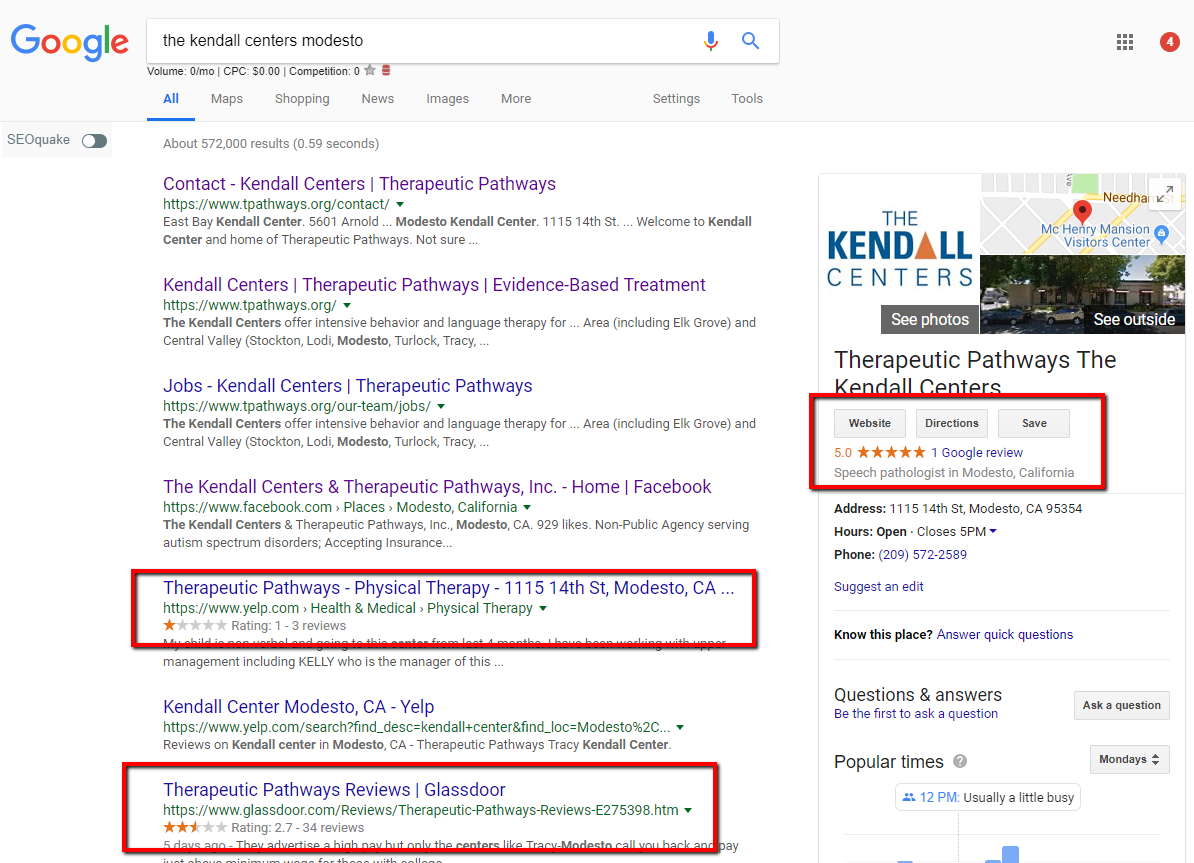Click the red database icon below the search bar
The image size is (1194, 863).
386,71
